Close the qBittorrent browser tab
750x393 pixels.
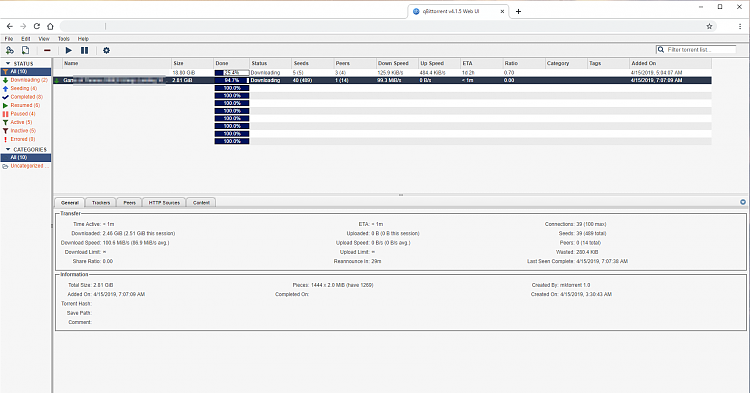pyautogui.click(x=502, y=11)
